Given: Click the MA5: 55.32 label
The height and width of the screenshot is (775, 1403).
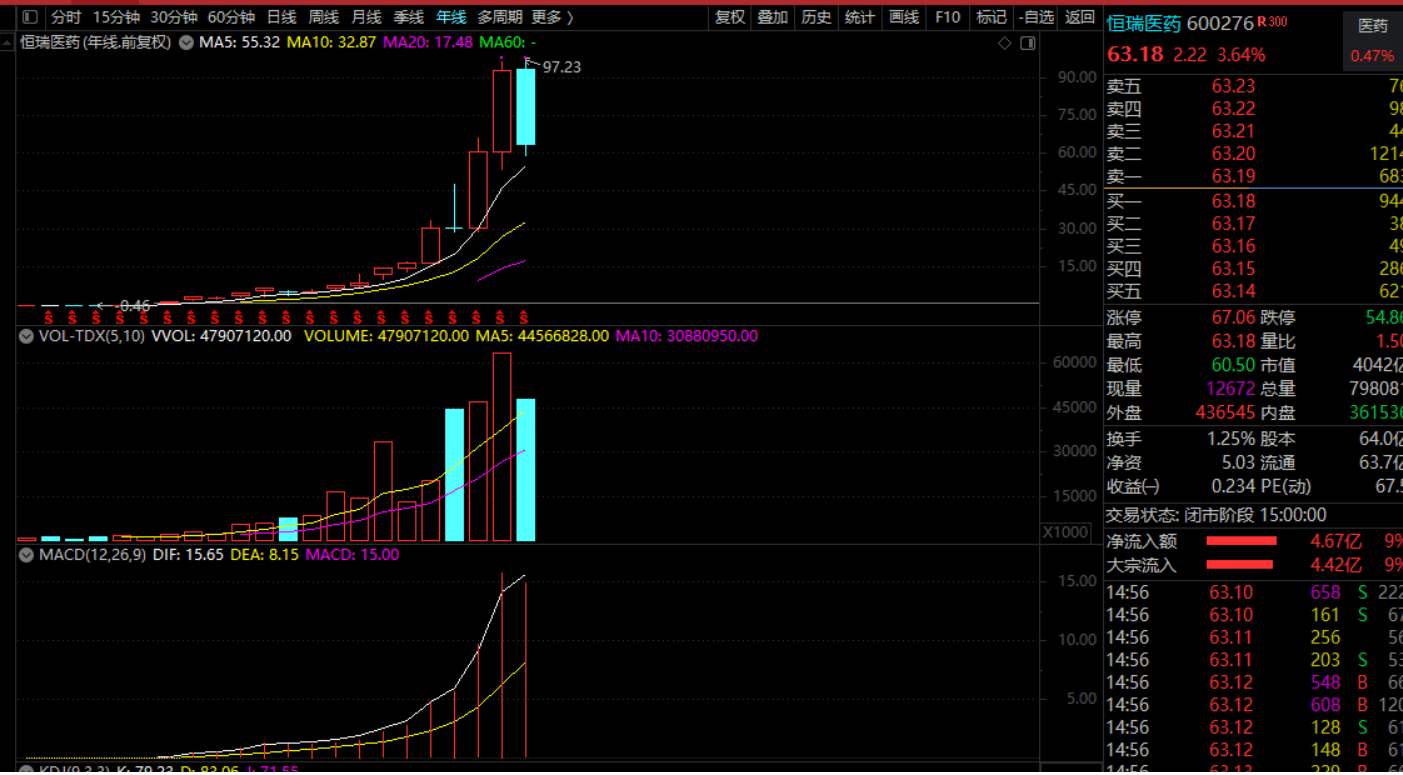Looking at the screenshot, I should click(239, 43).
